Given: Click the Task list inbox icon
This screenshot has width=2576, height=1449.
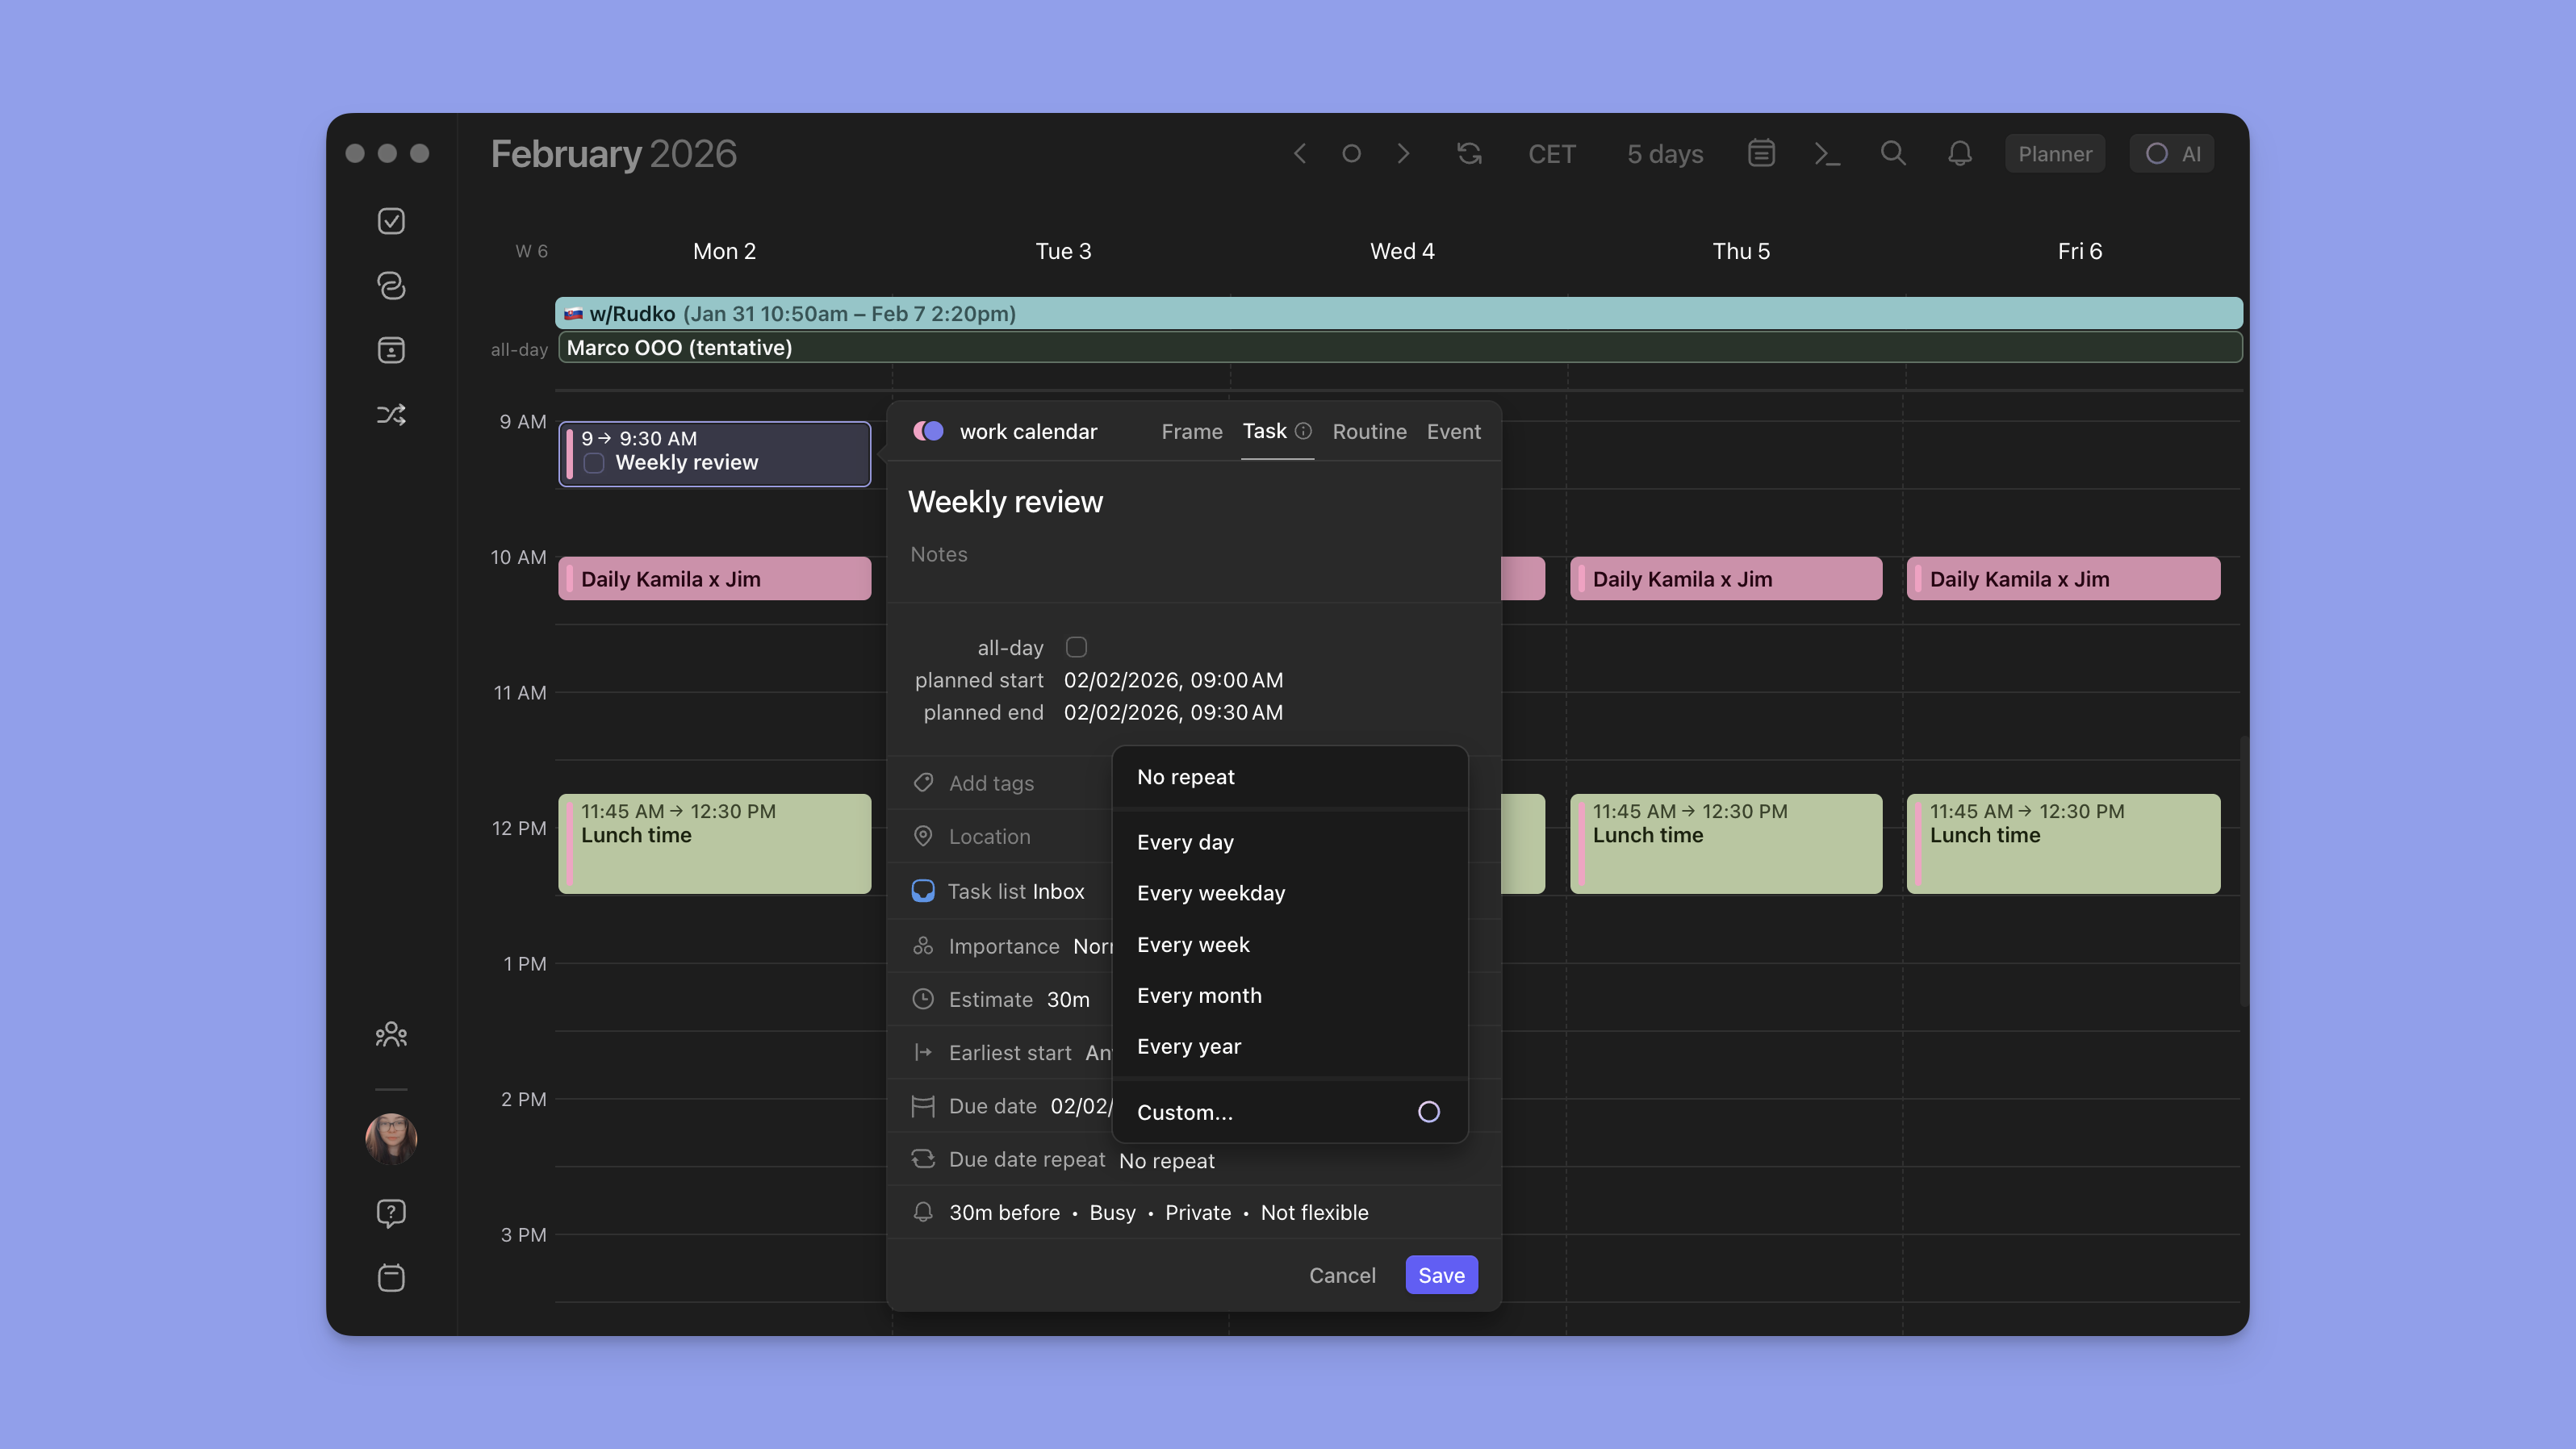Looking at the screenshot, I should click(x=923, y=891).
